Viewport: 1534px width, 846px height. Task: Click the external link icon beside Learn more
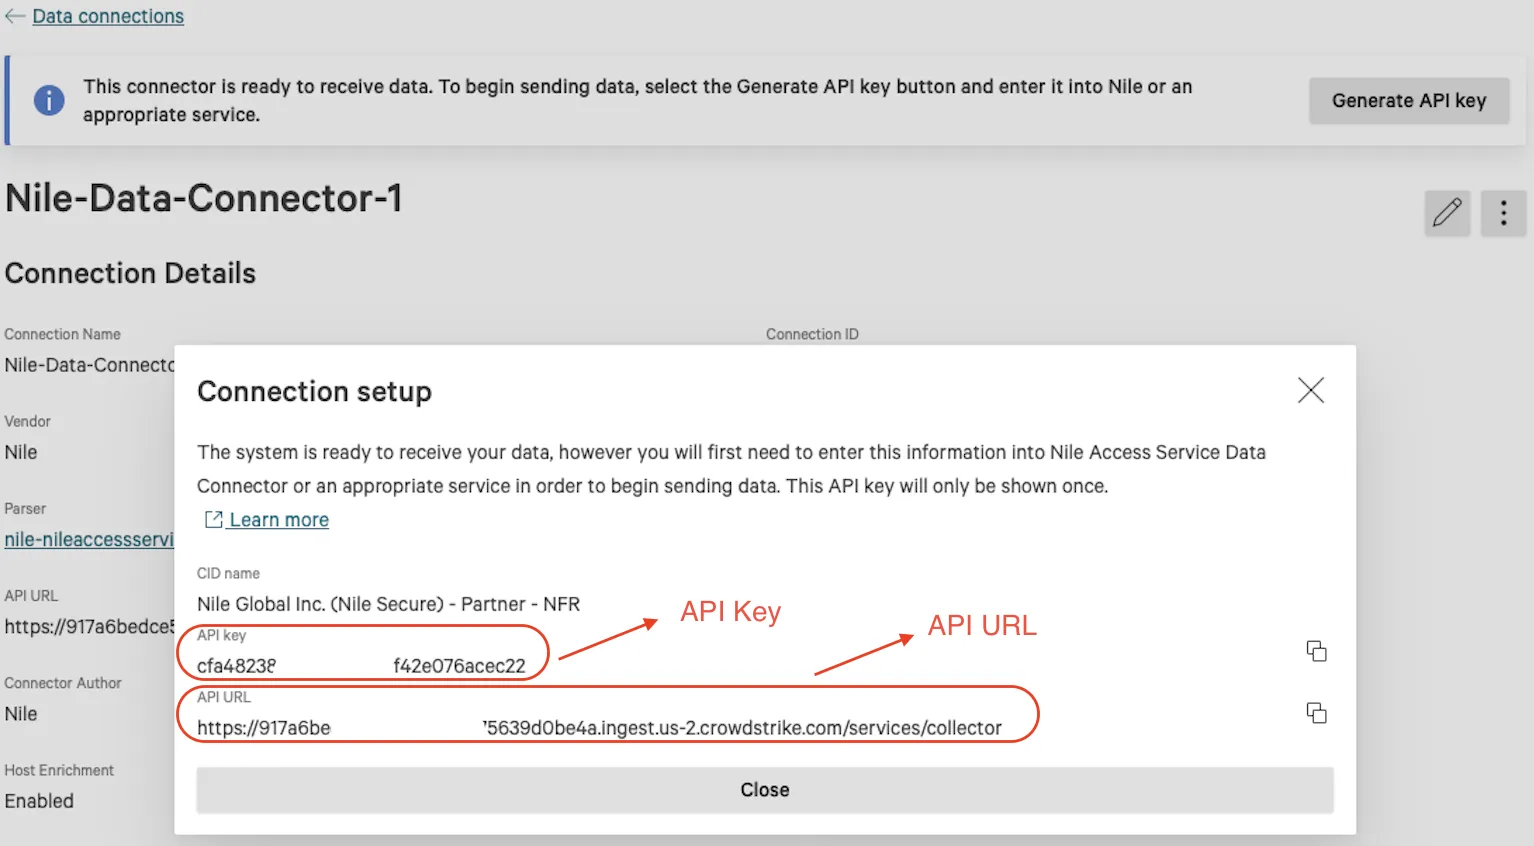[213, 519]
